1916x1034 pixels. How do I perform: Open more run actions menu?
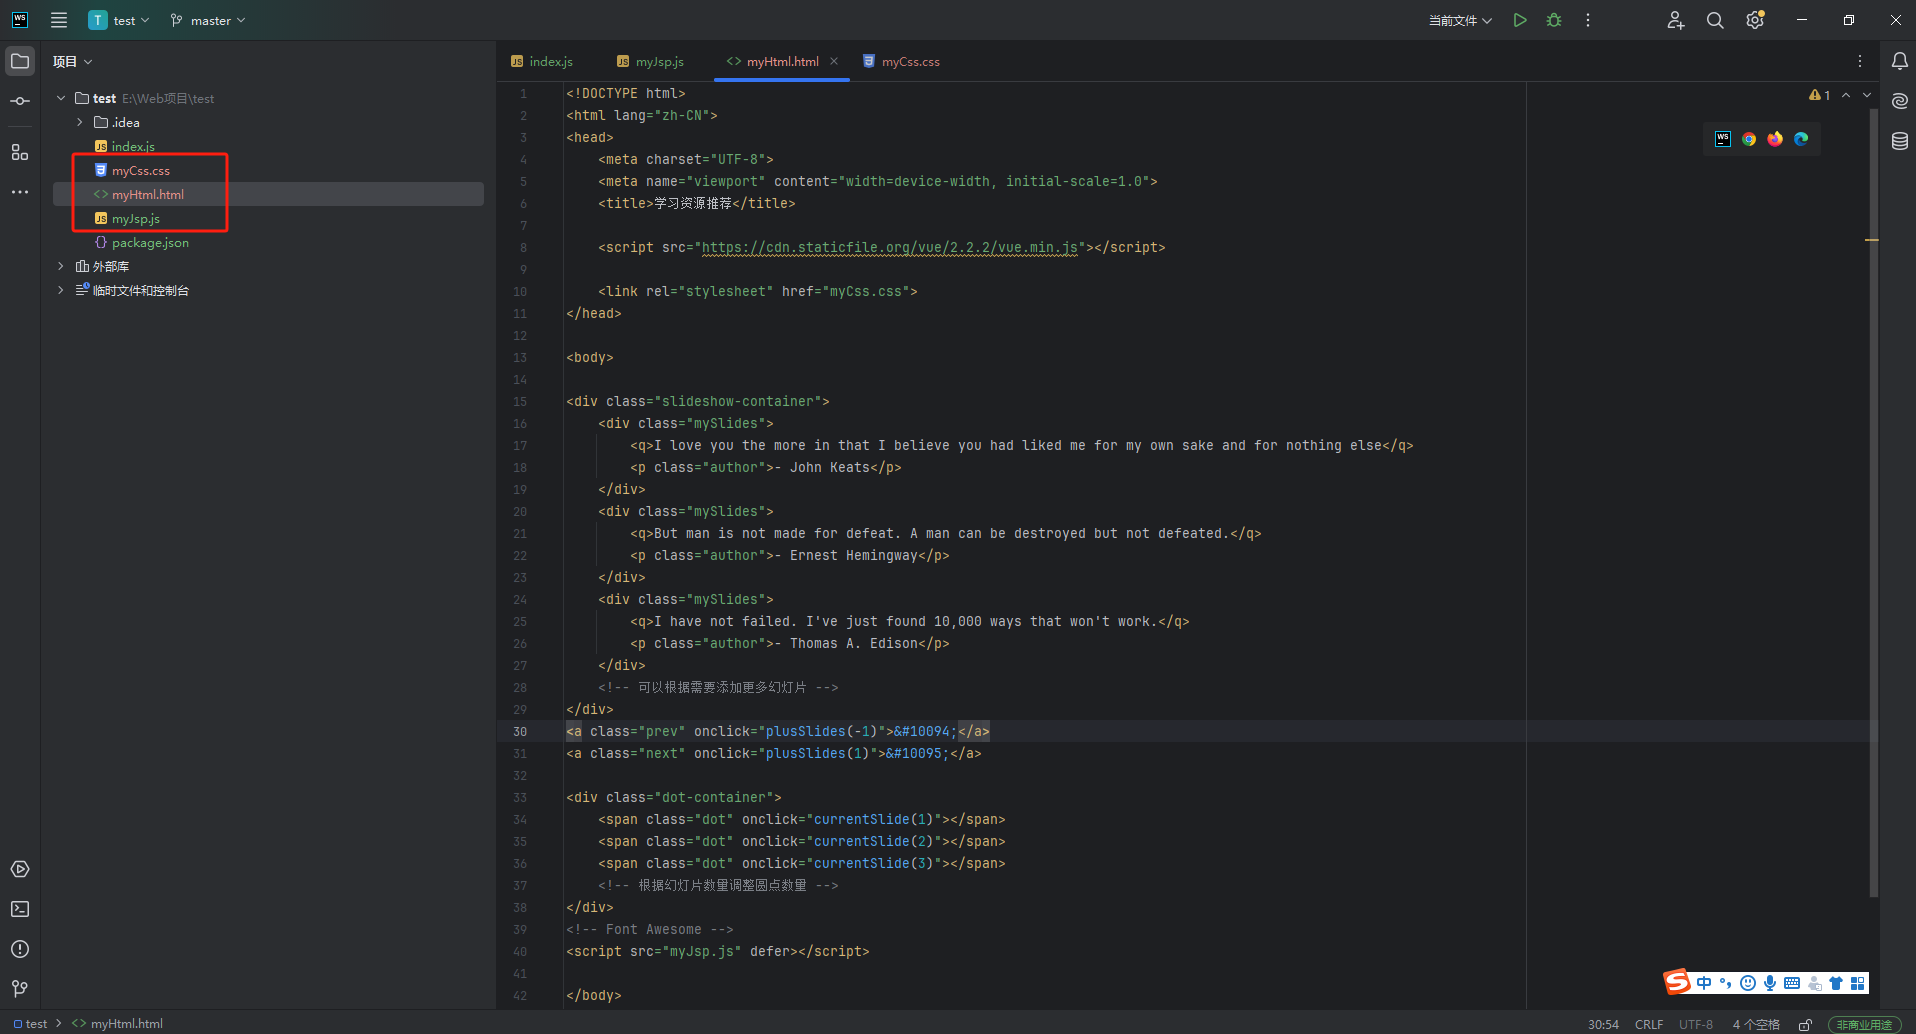click(x=1588, y=20)
